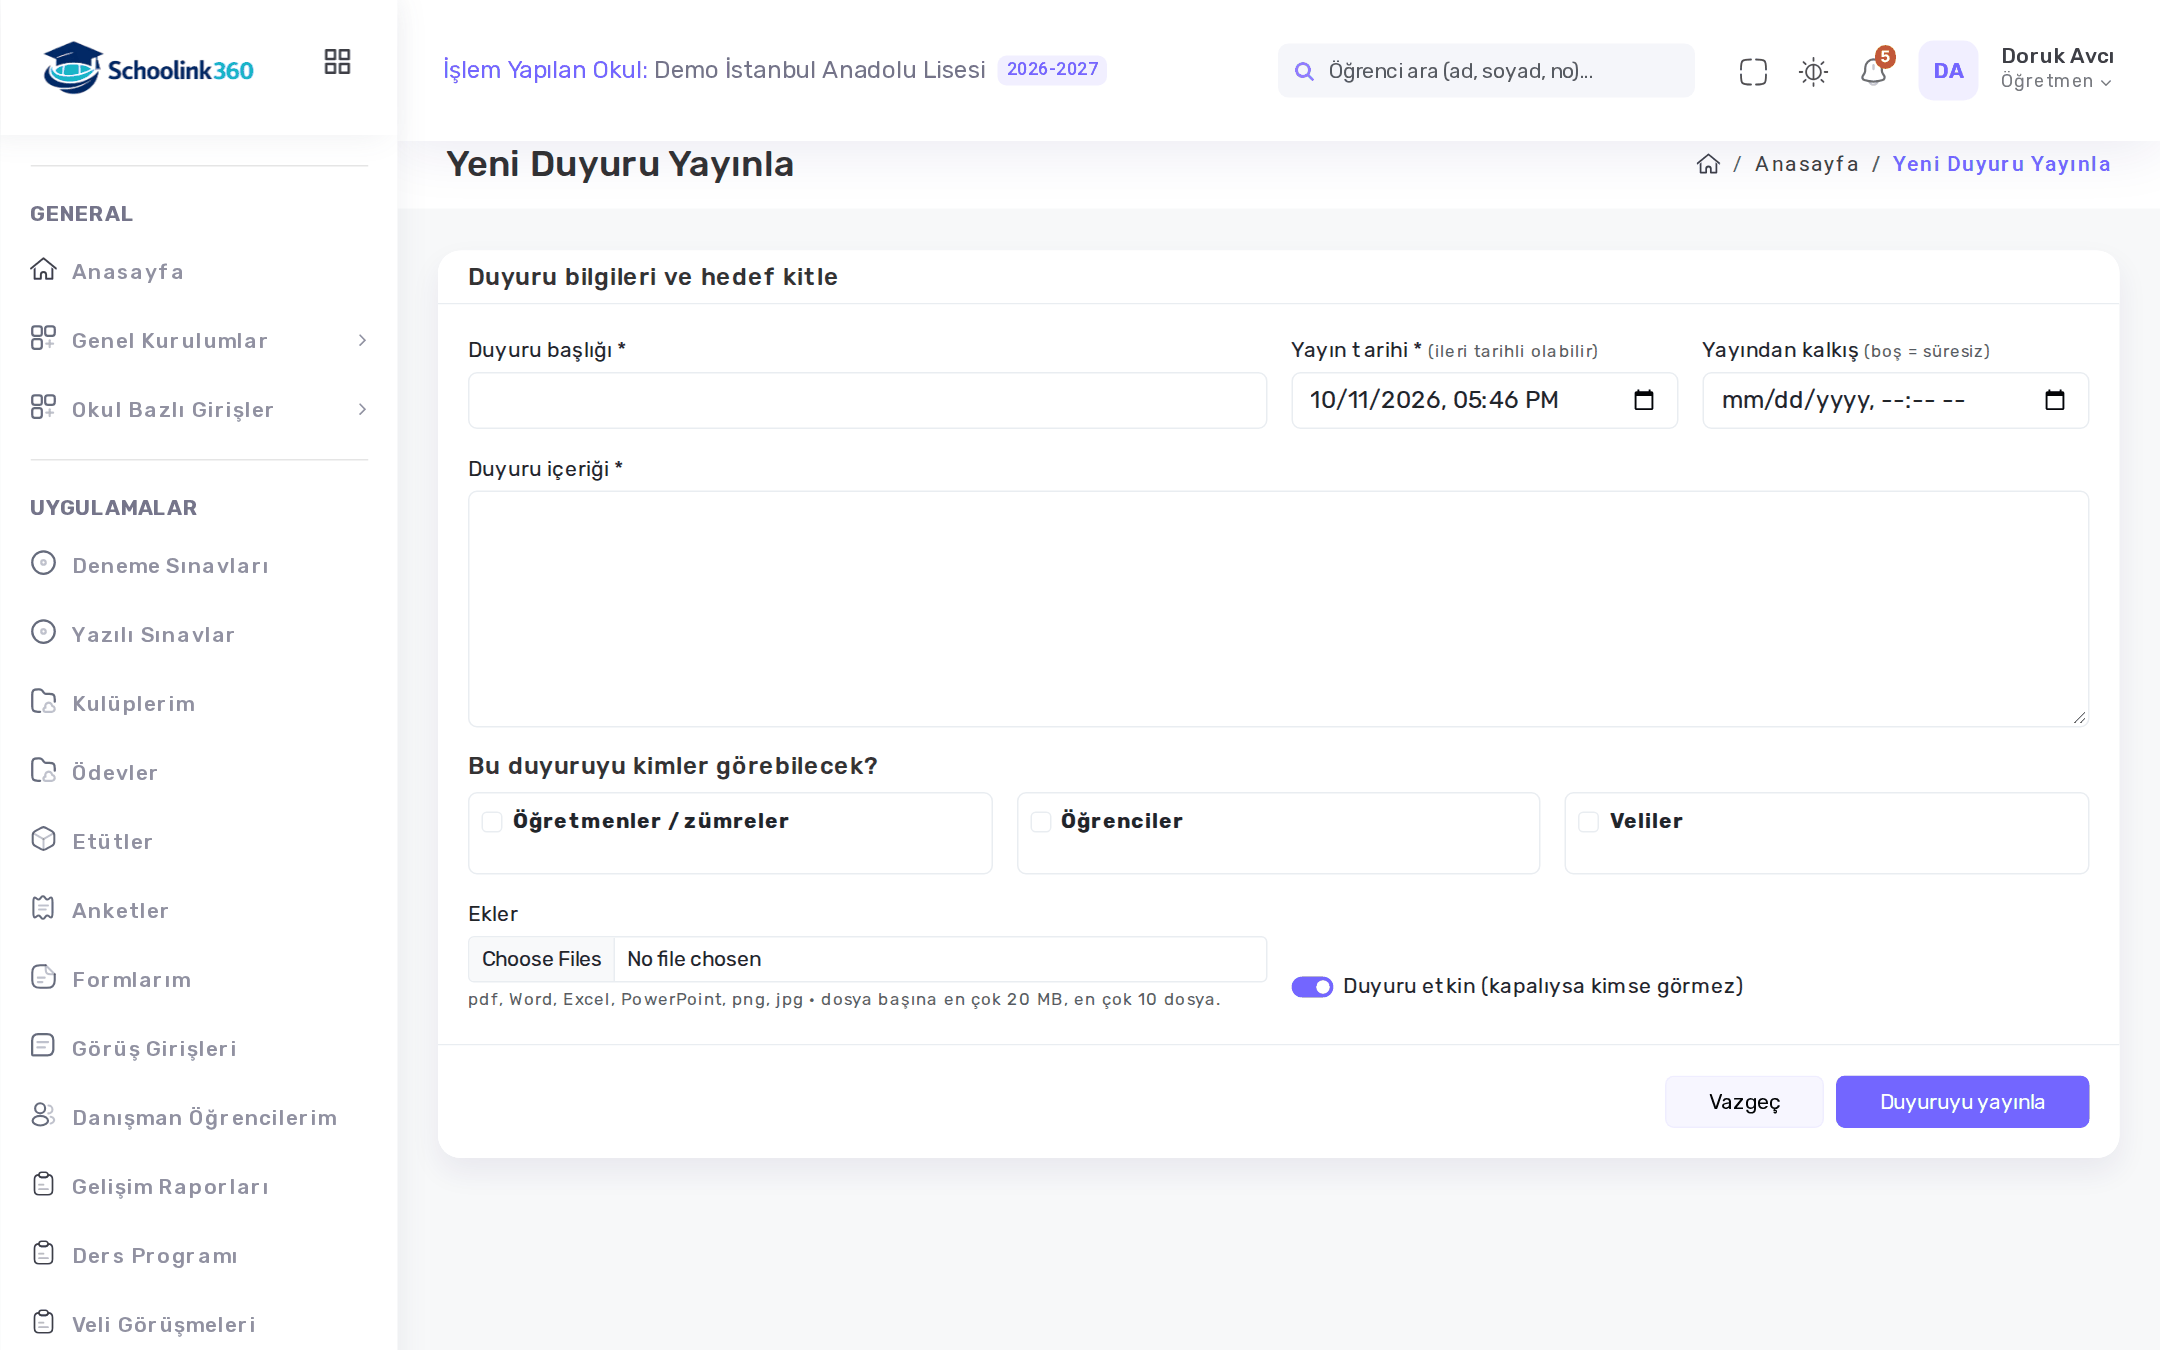Click the Vazgeç button
The width and height of the screenshot is (2160, 1350).
1744,1102
